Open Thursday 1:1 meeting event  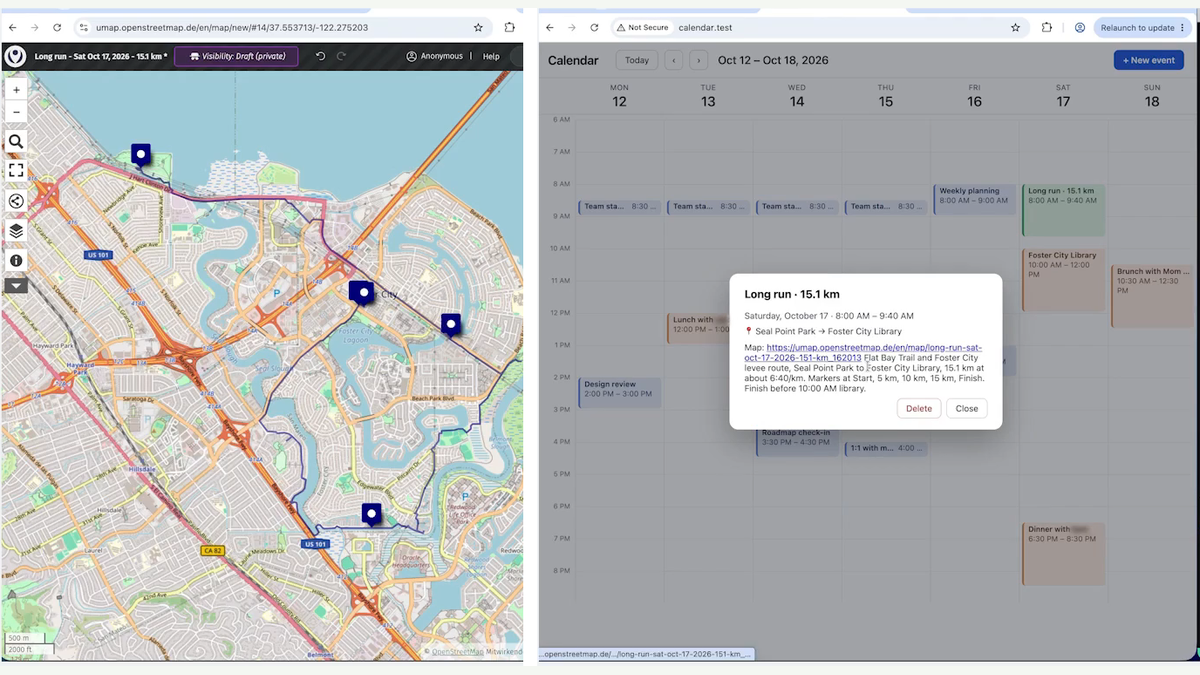(885, 448)
